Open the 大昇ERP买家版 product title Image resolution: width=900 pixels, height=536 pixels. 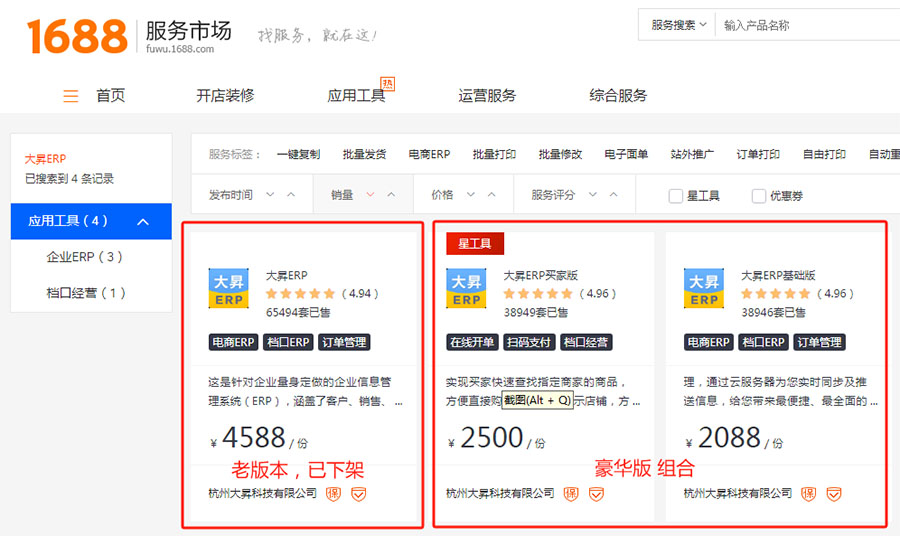(541, 275)
